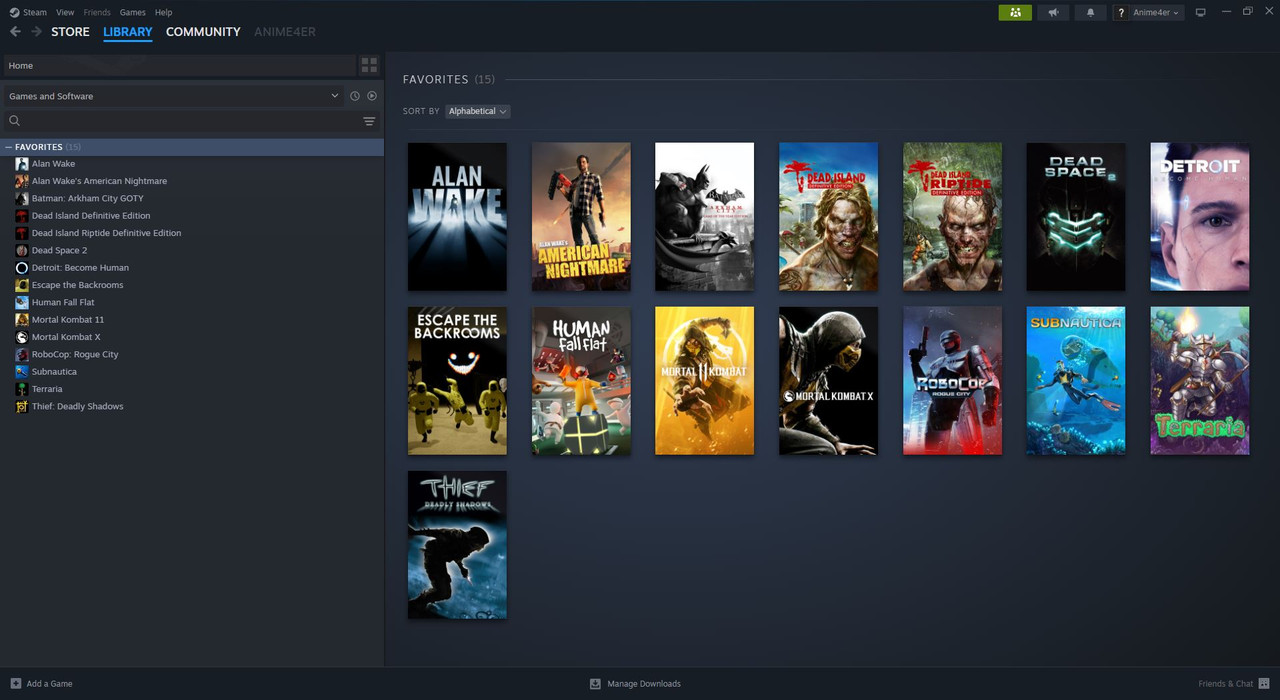This screenshot has height=700, width=1280.
Task: Click the search magnifier icon
Action: [x=15, y=121]
